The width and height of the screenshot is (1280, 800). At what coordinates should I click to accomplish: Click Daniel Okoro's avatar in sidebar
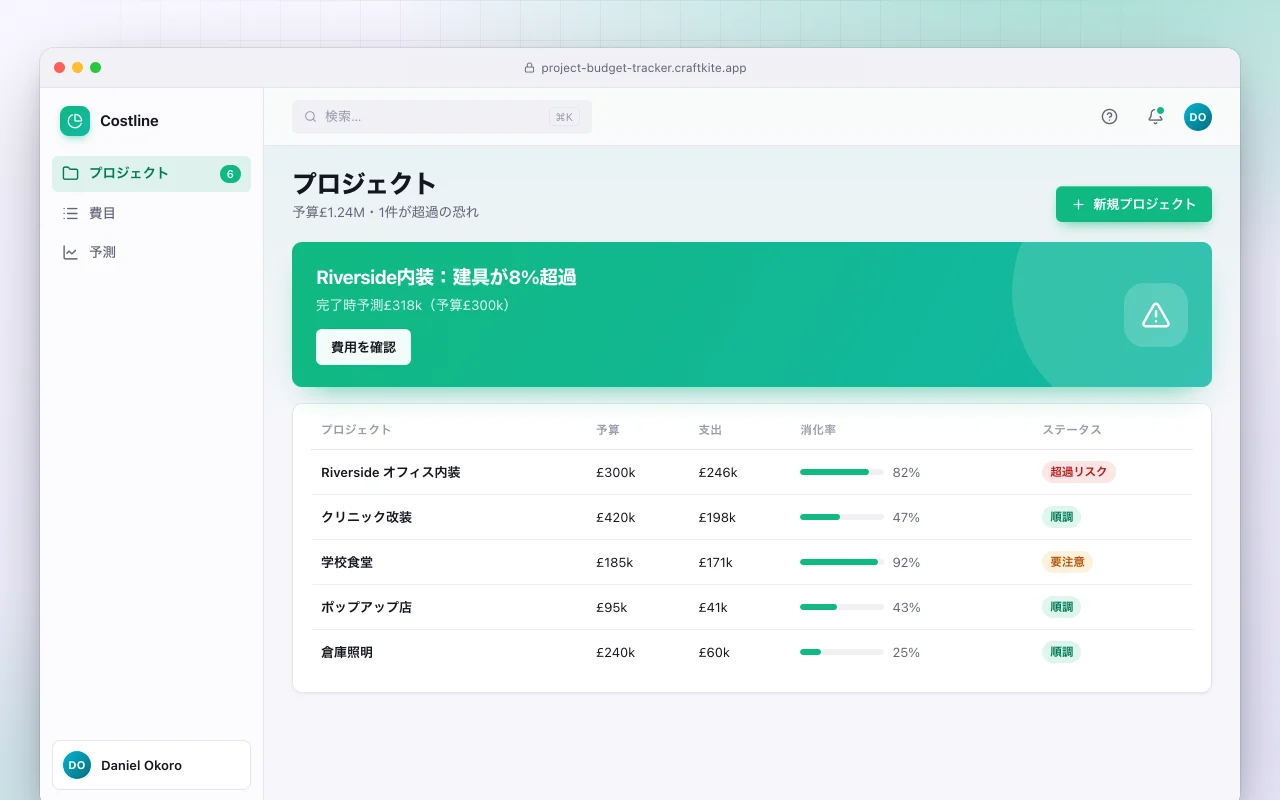(77, 765)
